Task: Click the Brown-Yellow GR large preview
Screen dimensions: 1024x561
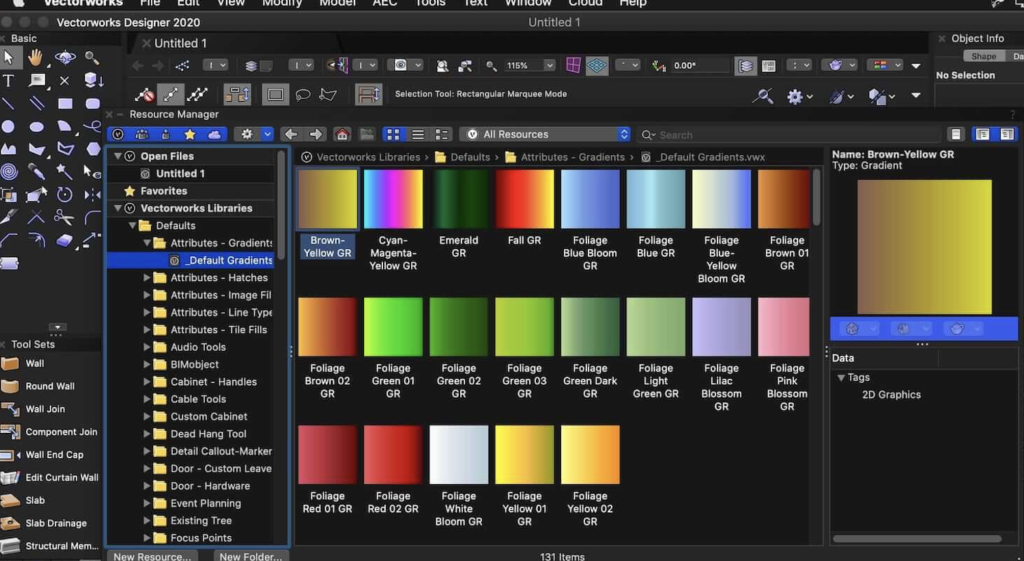Action: (x=924, y=247)
